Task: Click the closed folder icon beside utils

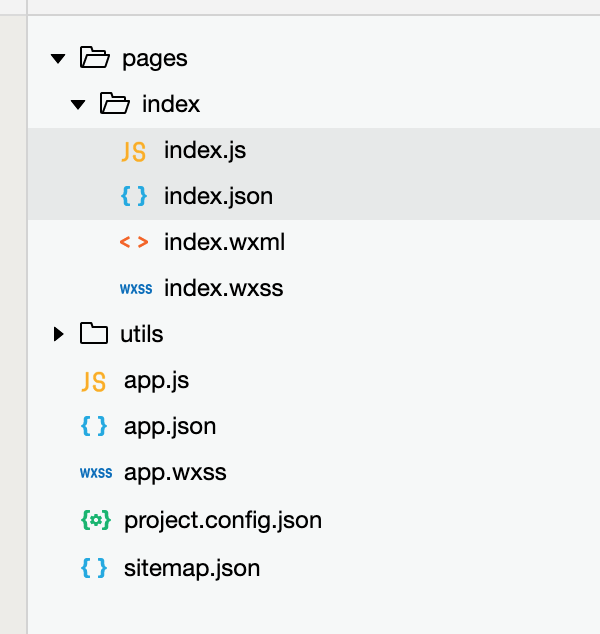Action: coord(94,333)
